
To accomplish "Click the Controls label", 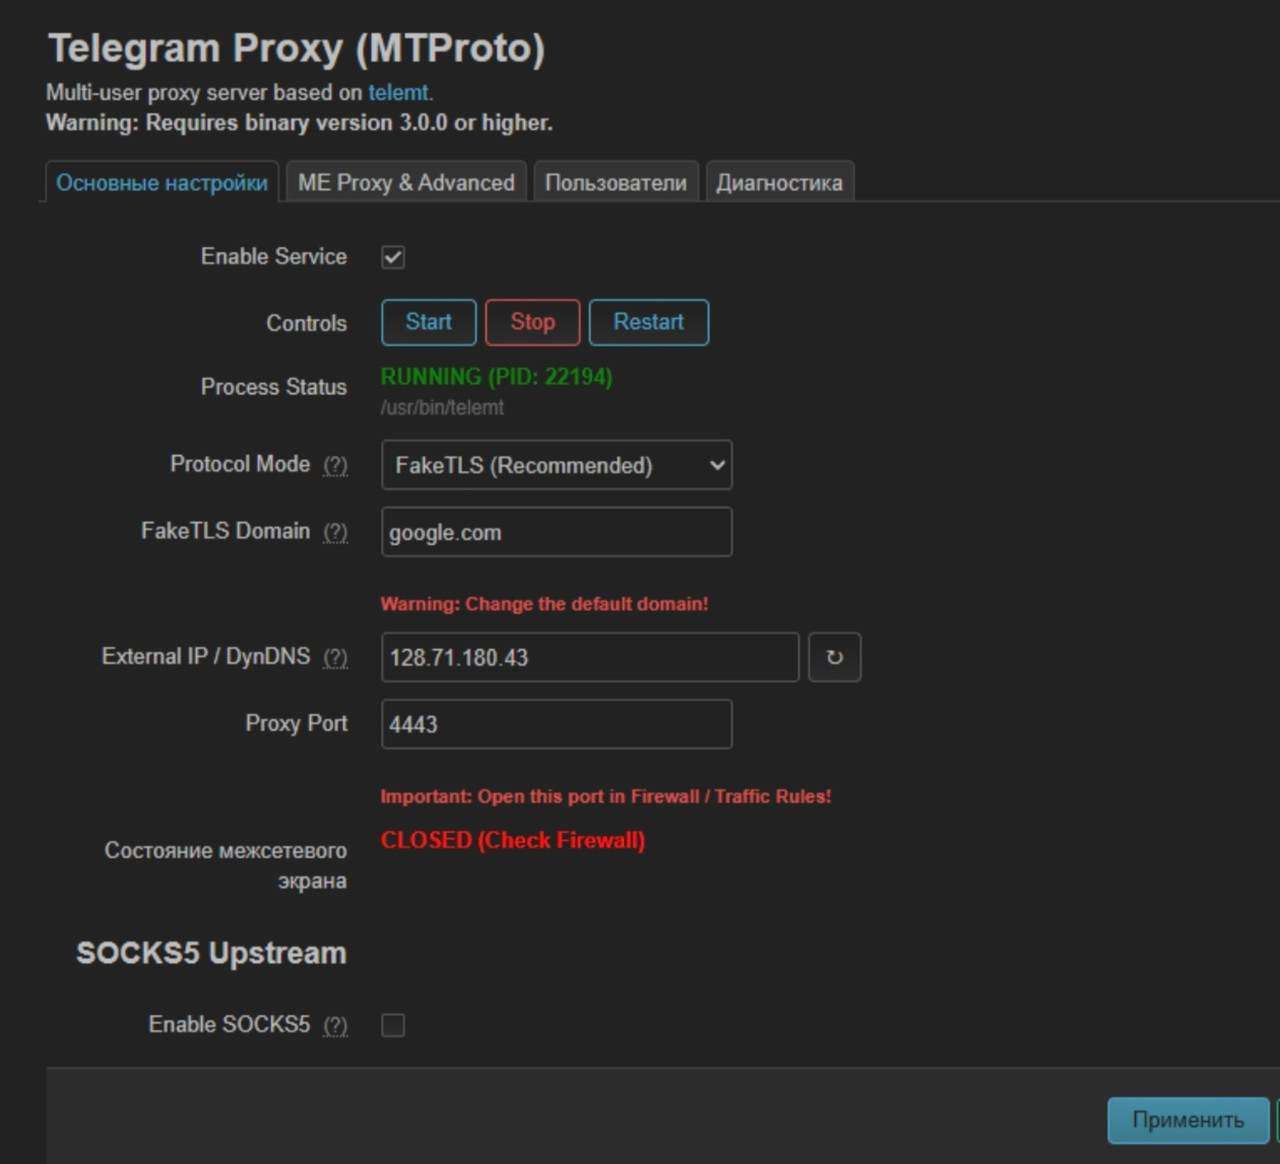I will (307, 323).
